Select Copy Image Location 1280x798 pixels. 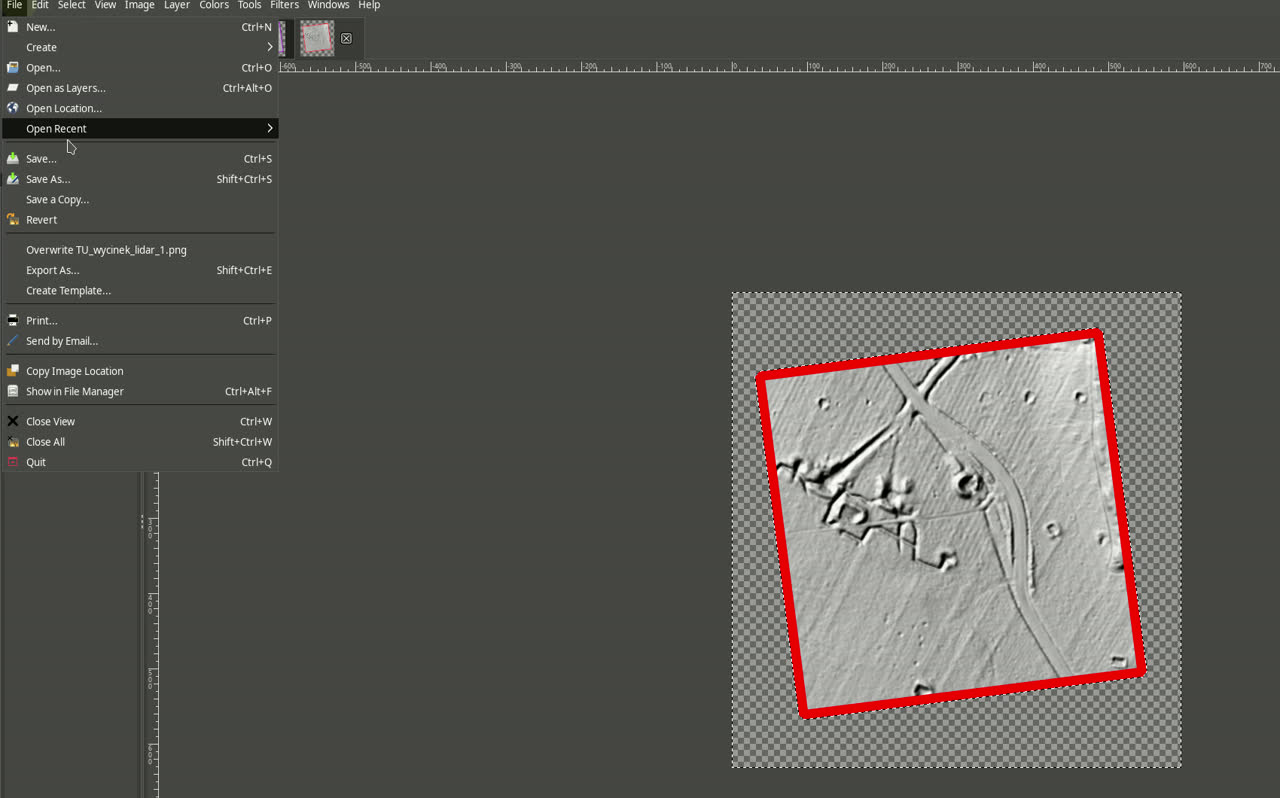[x=140, y=371]
